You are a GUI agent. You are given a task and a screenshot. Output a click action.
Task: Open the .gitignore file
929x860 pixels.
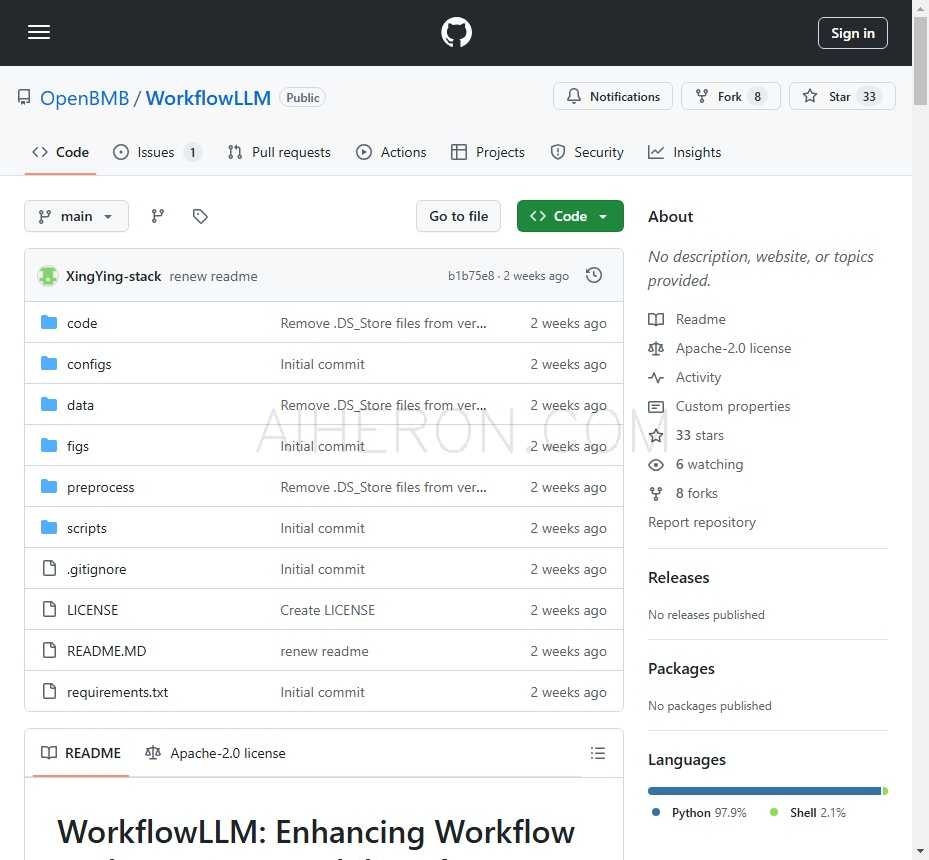click(x=97, y=569)
